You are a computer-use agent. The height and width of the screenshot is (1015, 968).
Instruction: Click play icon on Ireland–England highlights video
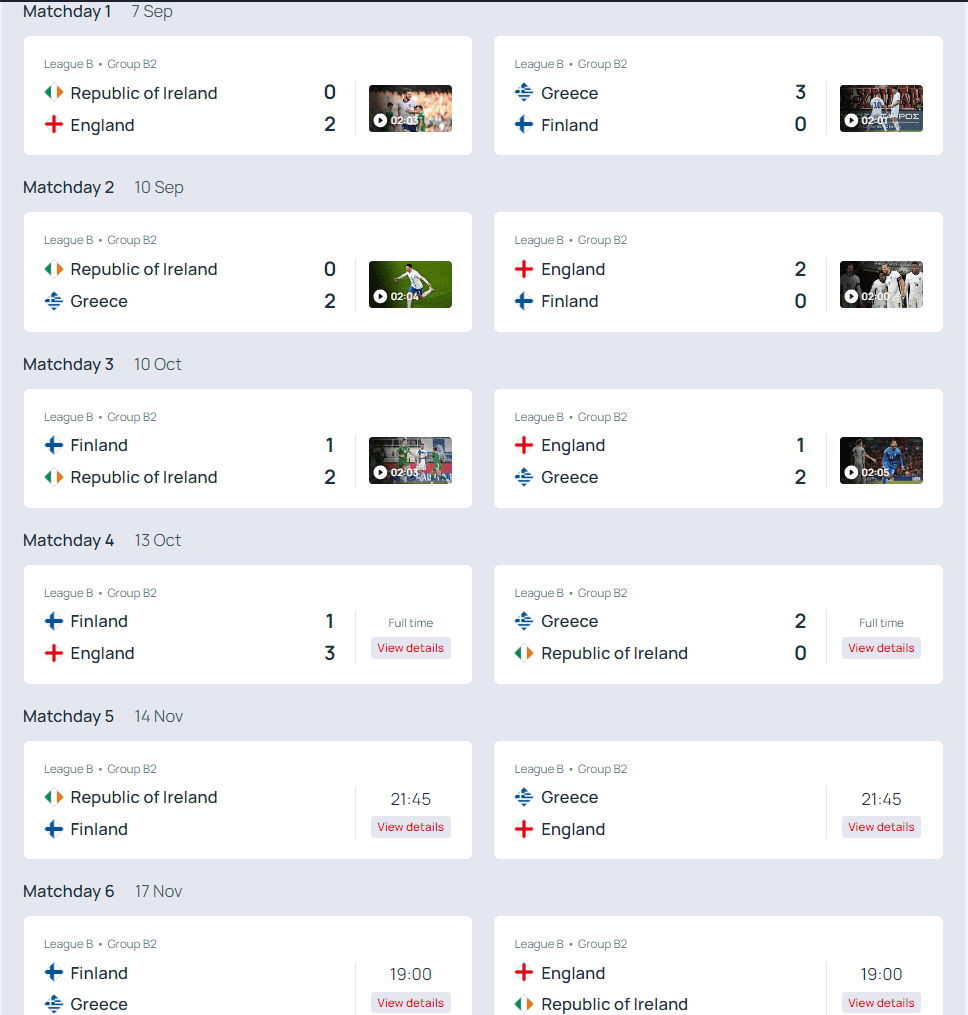click(380, 120)
